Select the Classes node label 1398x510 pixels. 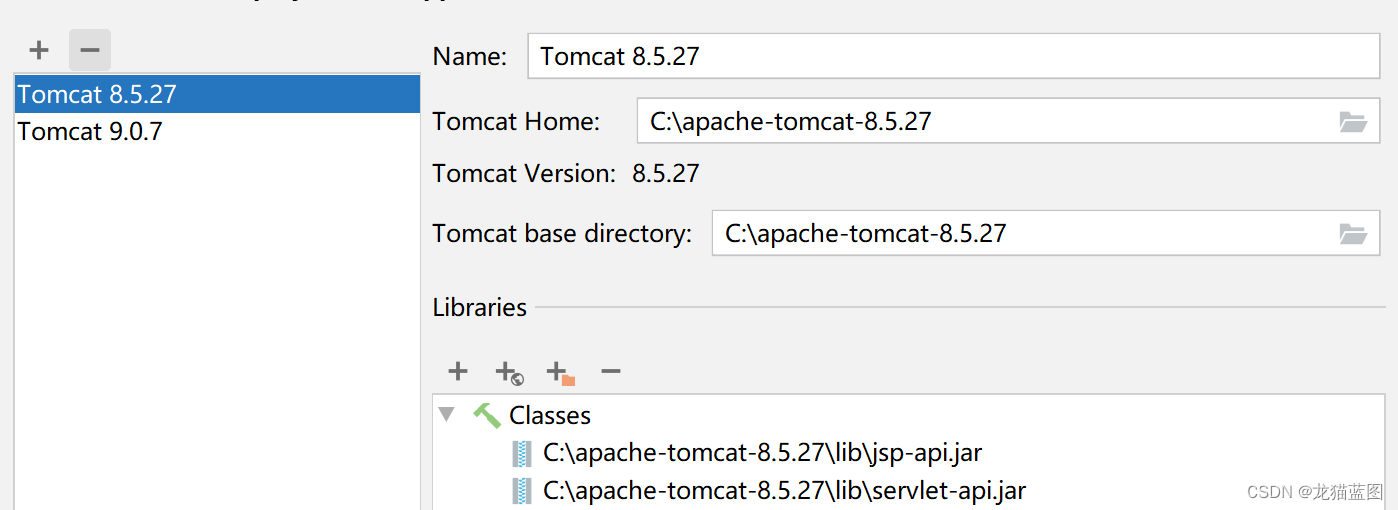coord(550,415)
